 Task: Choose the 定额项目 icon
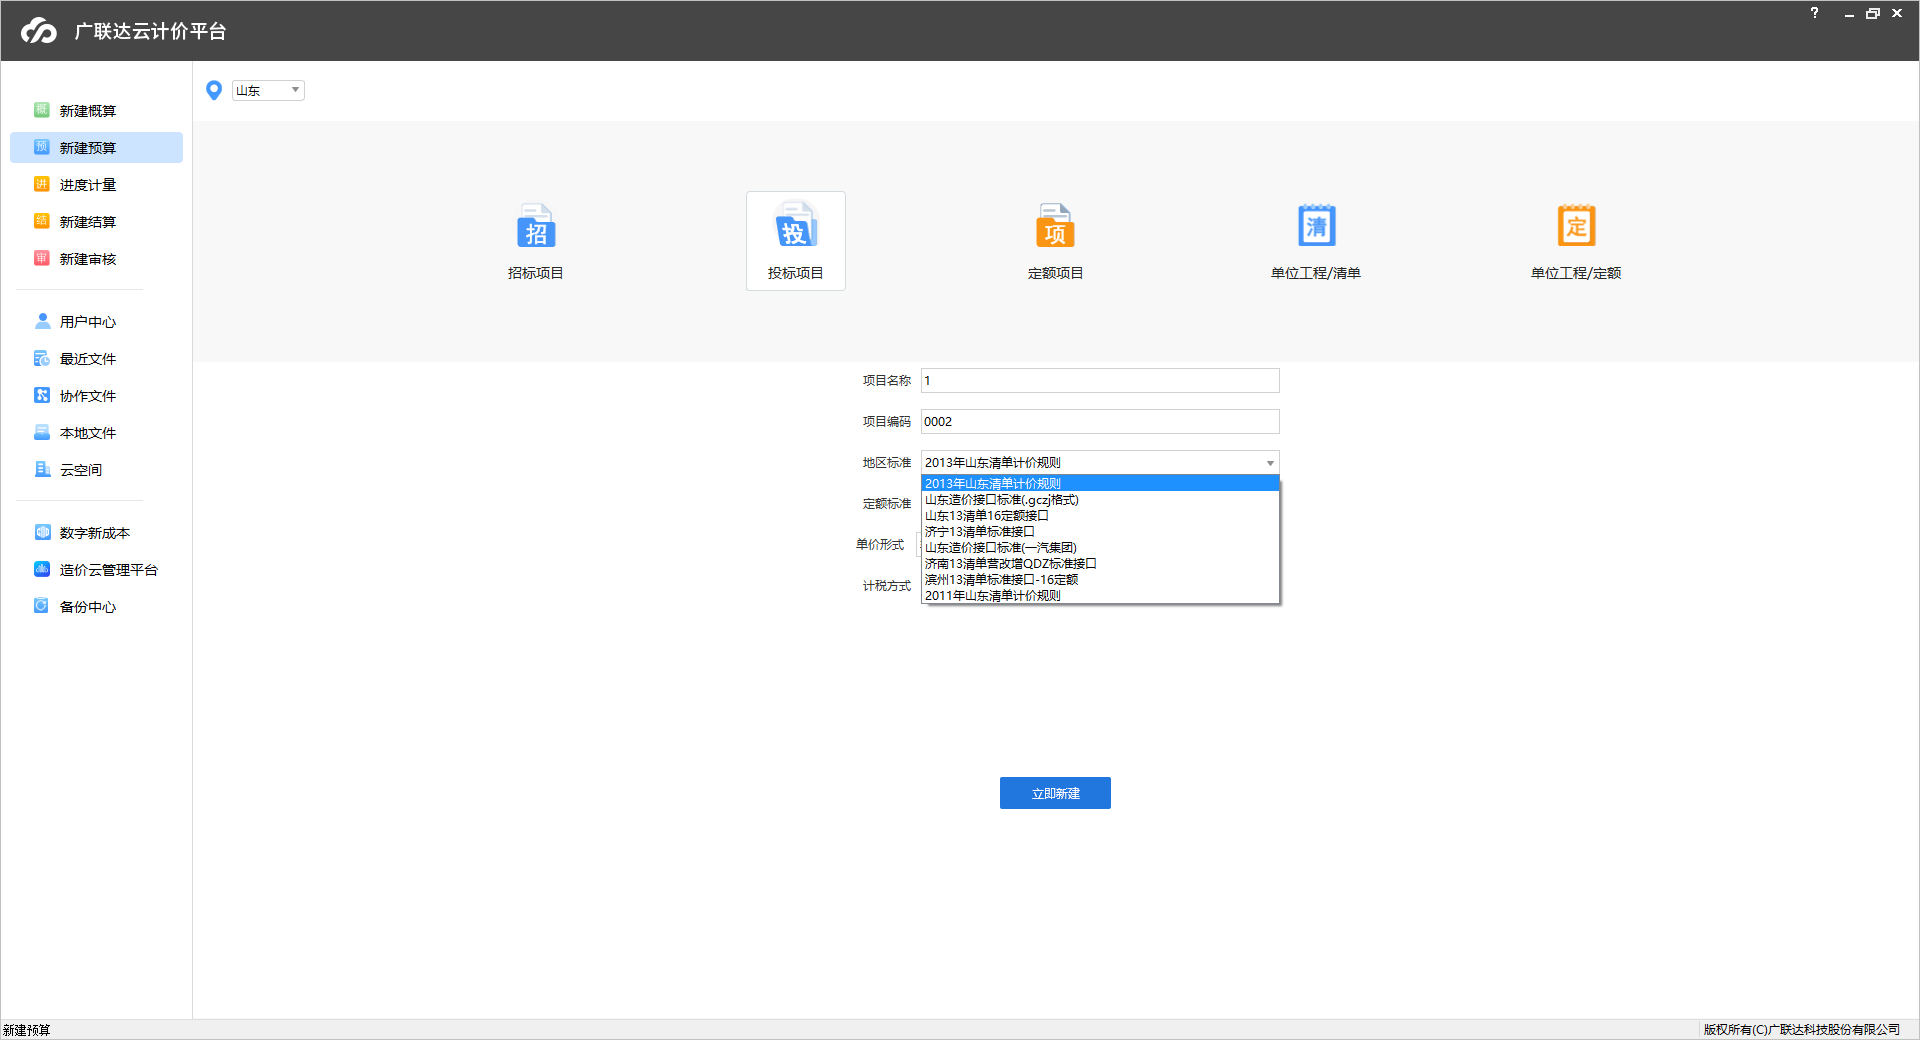1055,227
